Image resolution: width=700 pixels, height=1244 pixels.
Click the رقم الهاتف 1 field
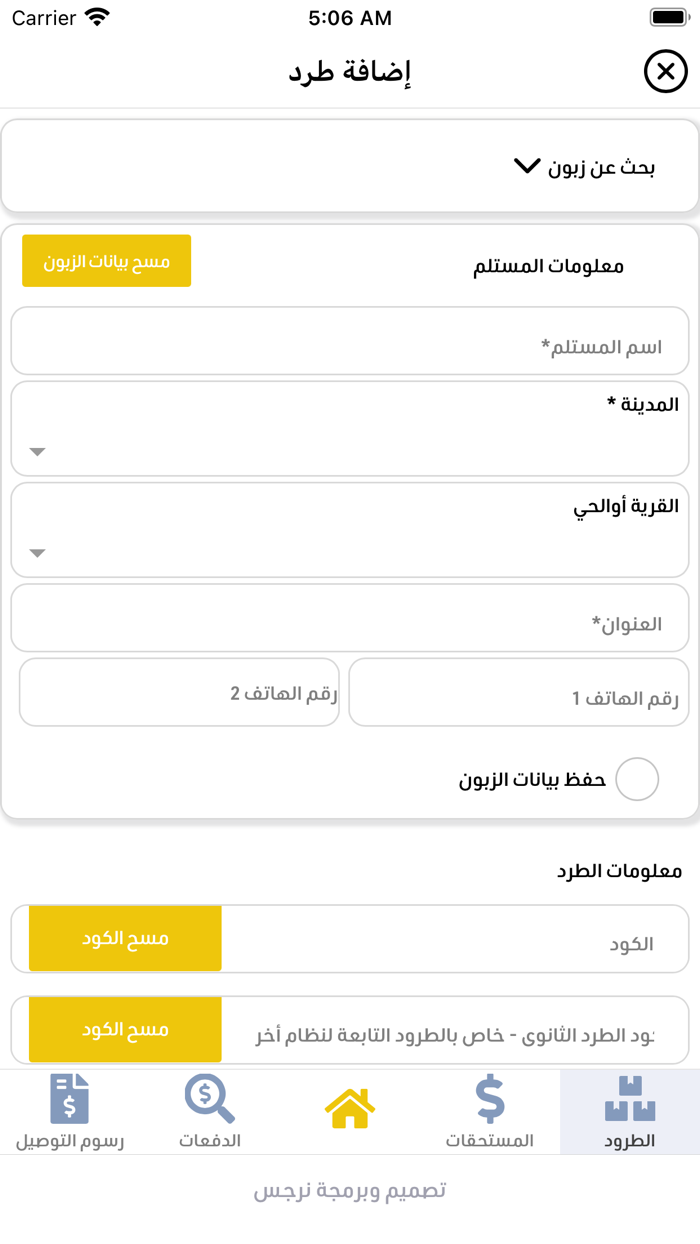[518, 691]
